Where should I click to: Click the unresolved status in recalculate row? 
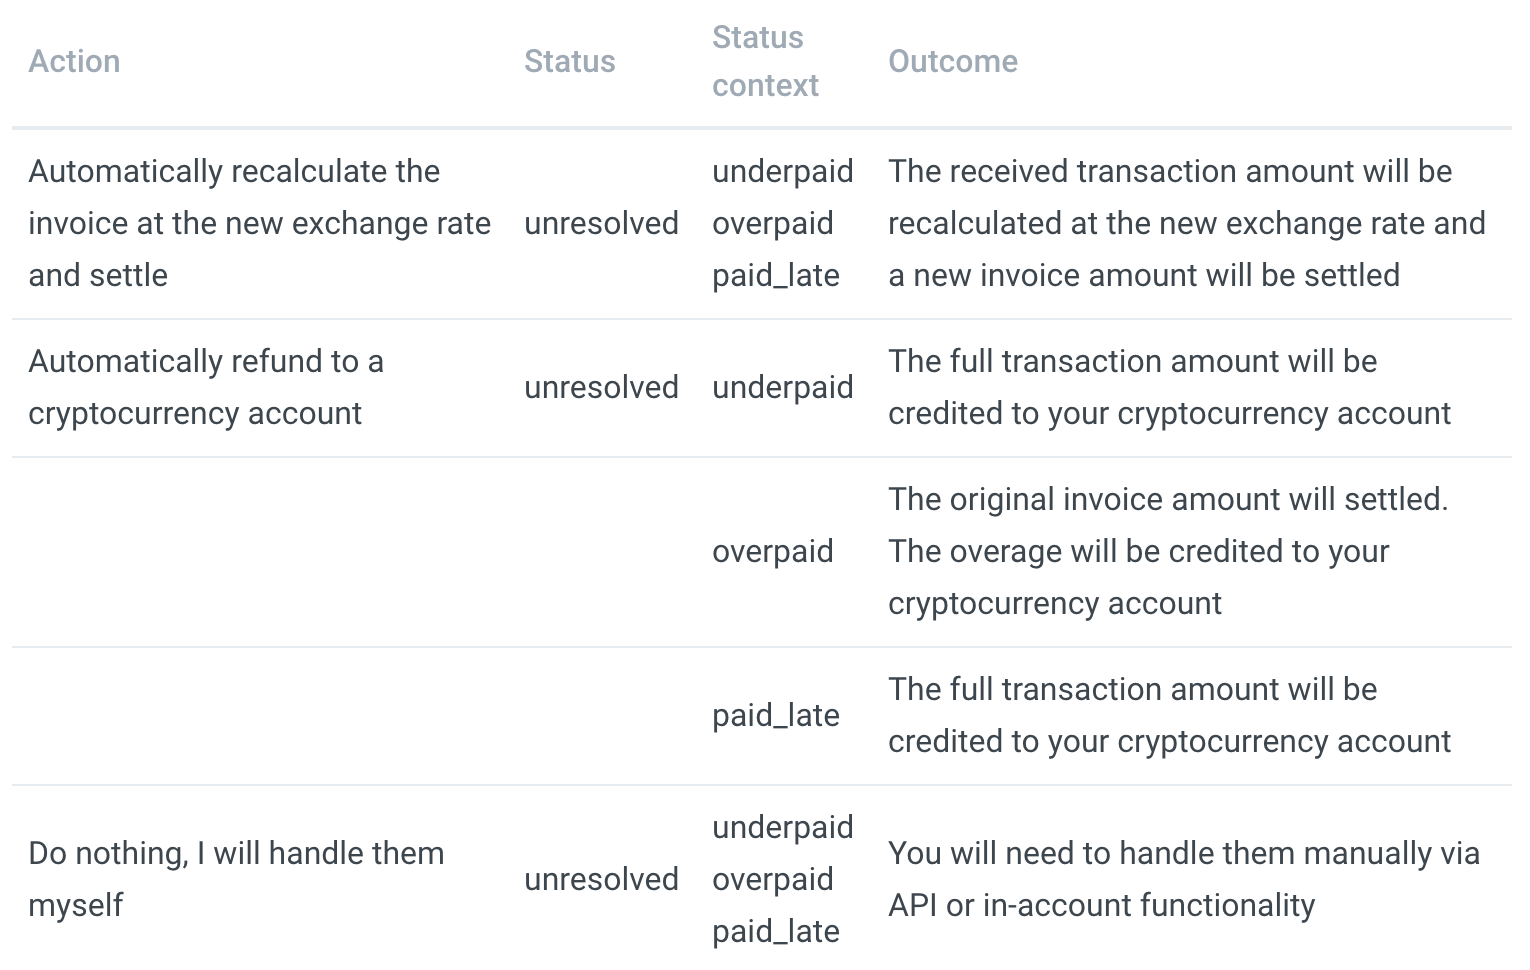(601, 223)
